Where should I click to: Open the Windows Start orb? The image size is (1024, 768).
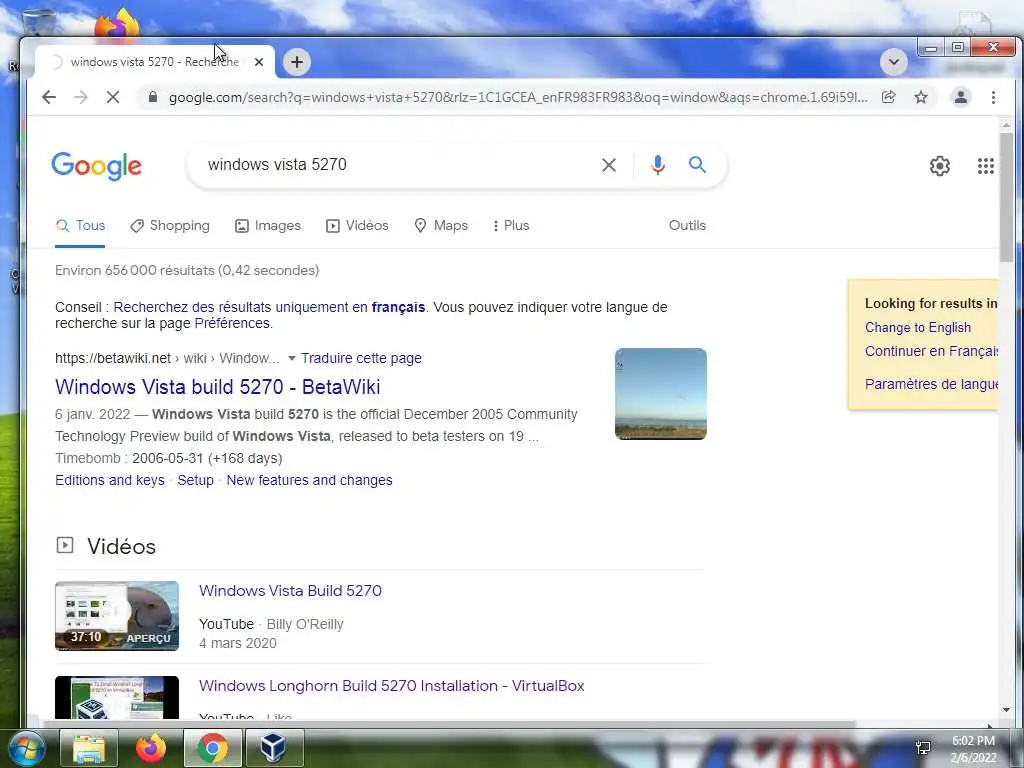(26, 748)
